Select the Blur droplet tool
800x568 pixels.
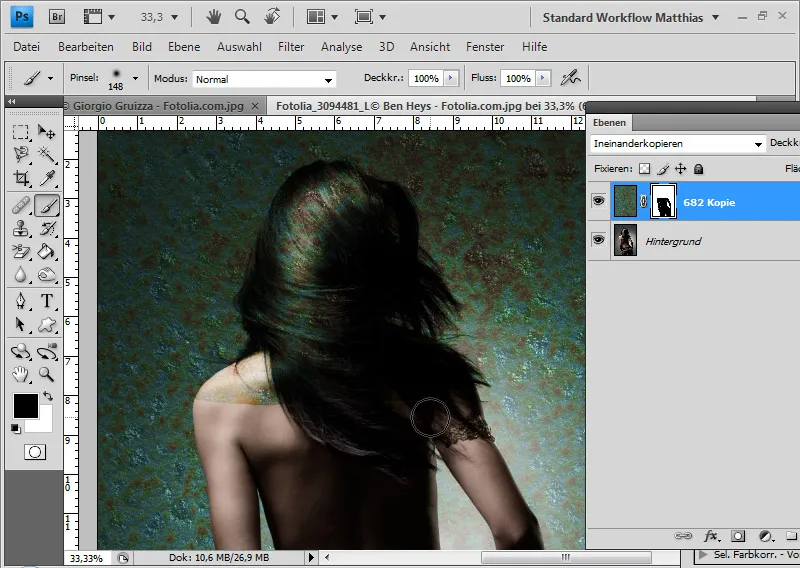20,275
